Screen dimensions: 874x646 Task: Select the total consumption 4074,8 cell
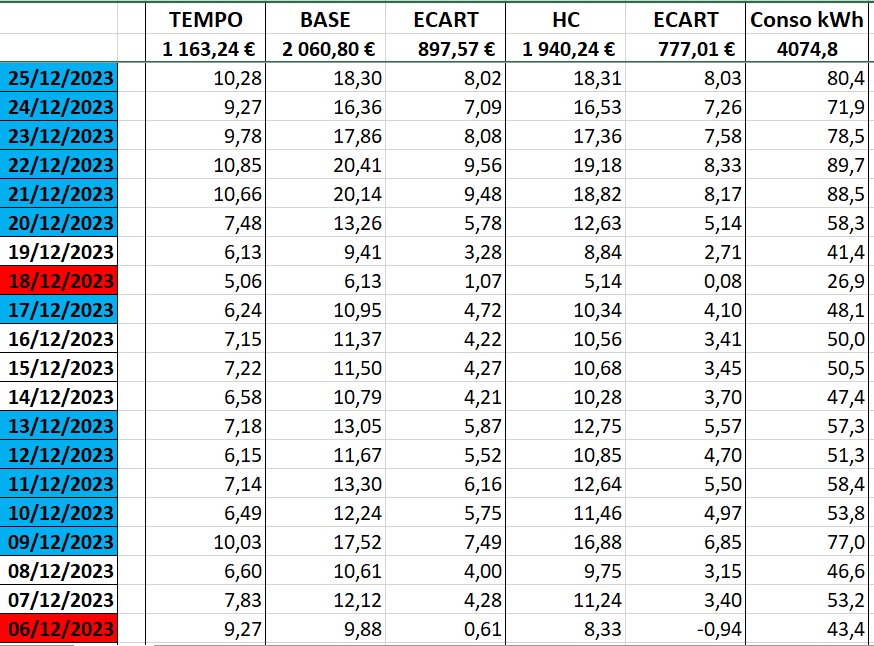pos(806,48)
